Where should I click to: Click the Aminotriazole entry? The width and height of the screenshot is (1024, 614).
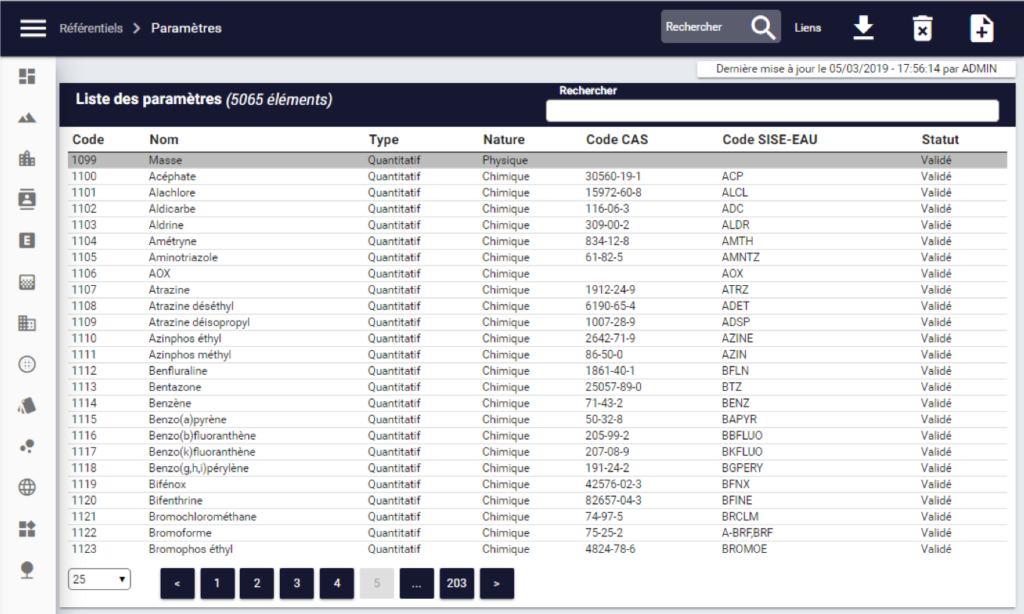point(184,257)
